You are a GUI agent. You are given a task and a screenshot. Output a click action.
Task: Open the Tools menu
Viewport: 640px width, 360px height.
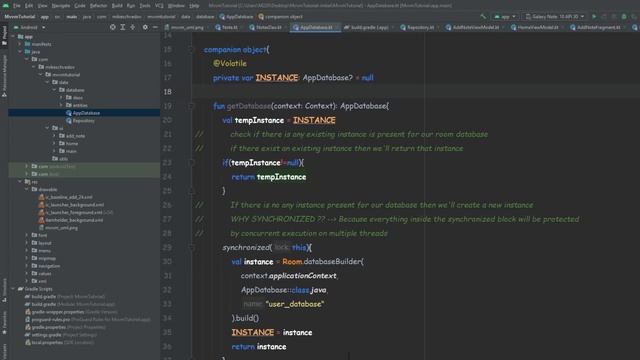[145, 6]
